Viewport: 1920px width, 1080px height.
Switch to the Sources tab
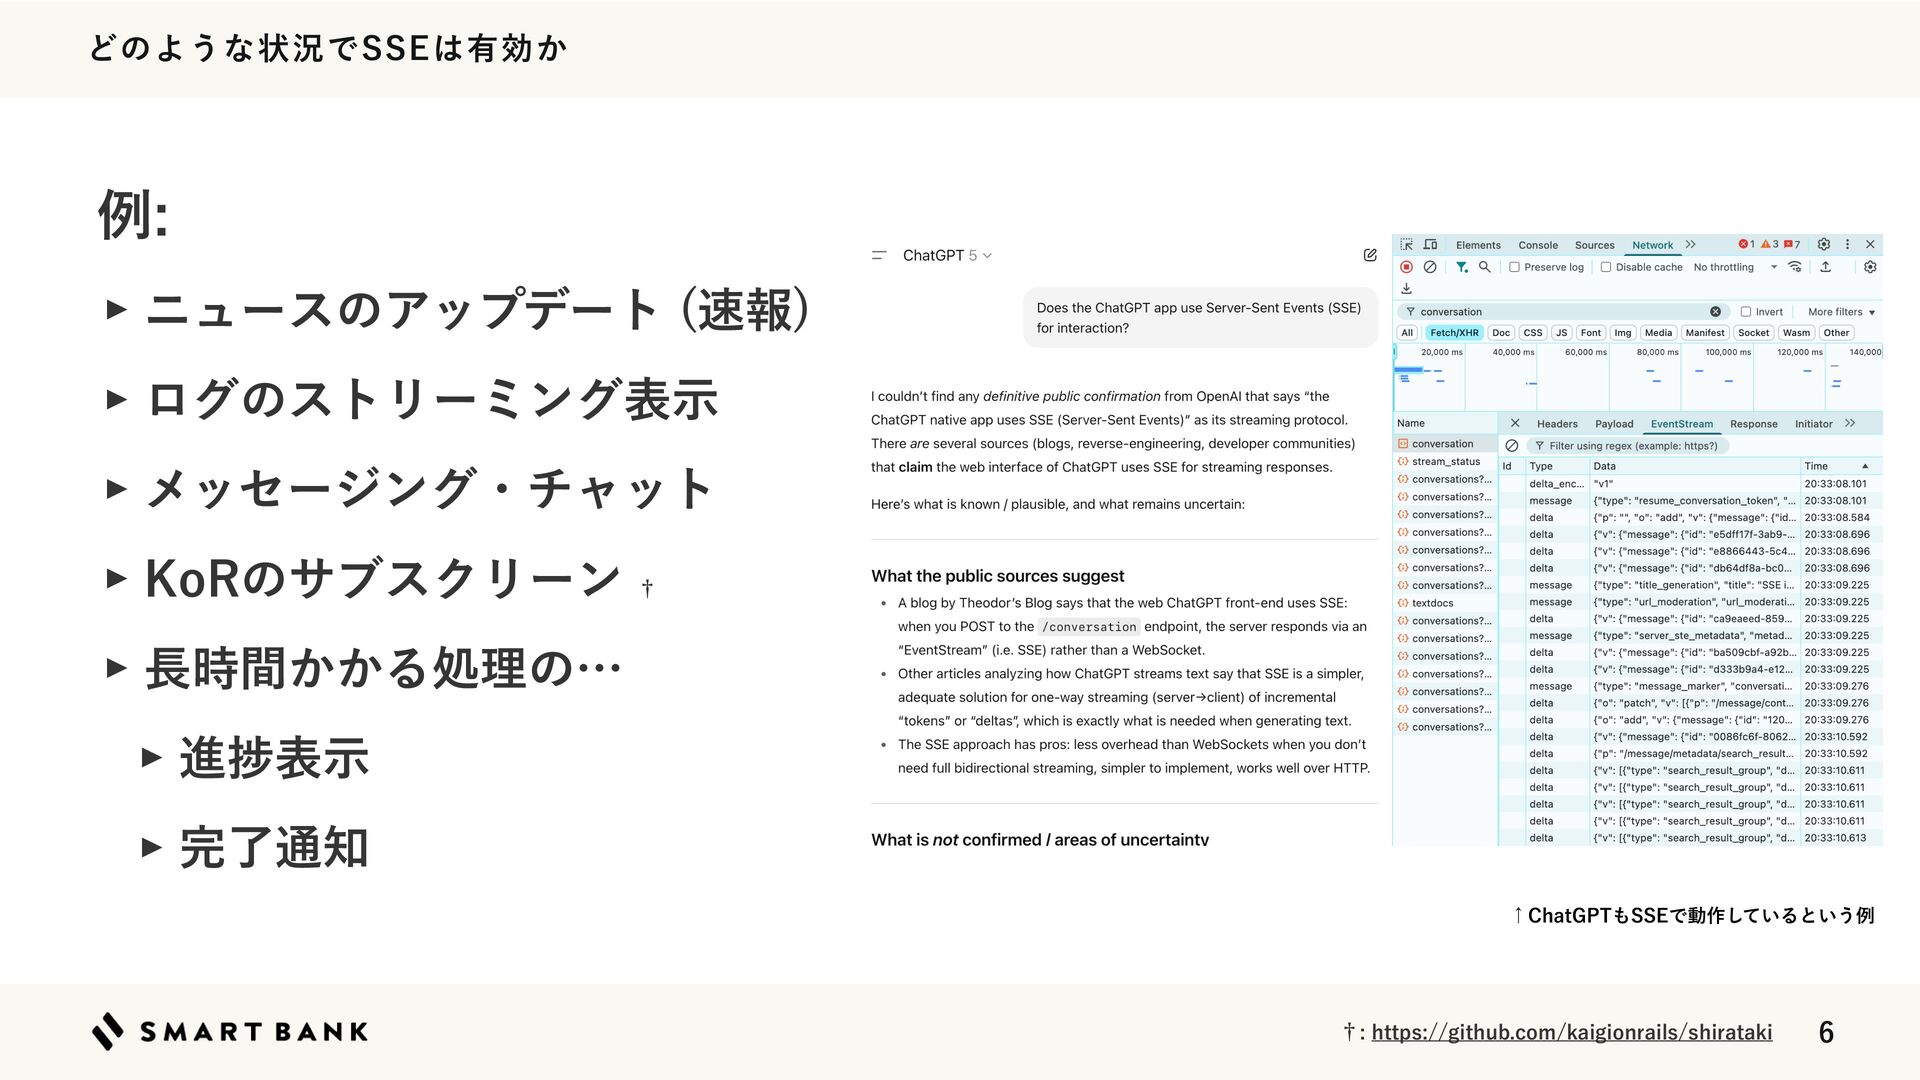tap(1594, 245)
